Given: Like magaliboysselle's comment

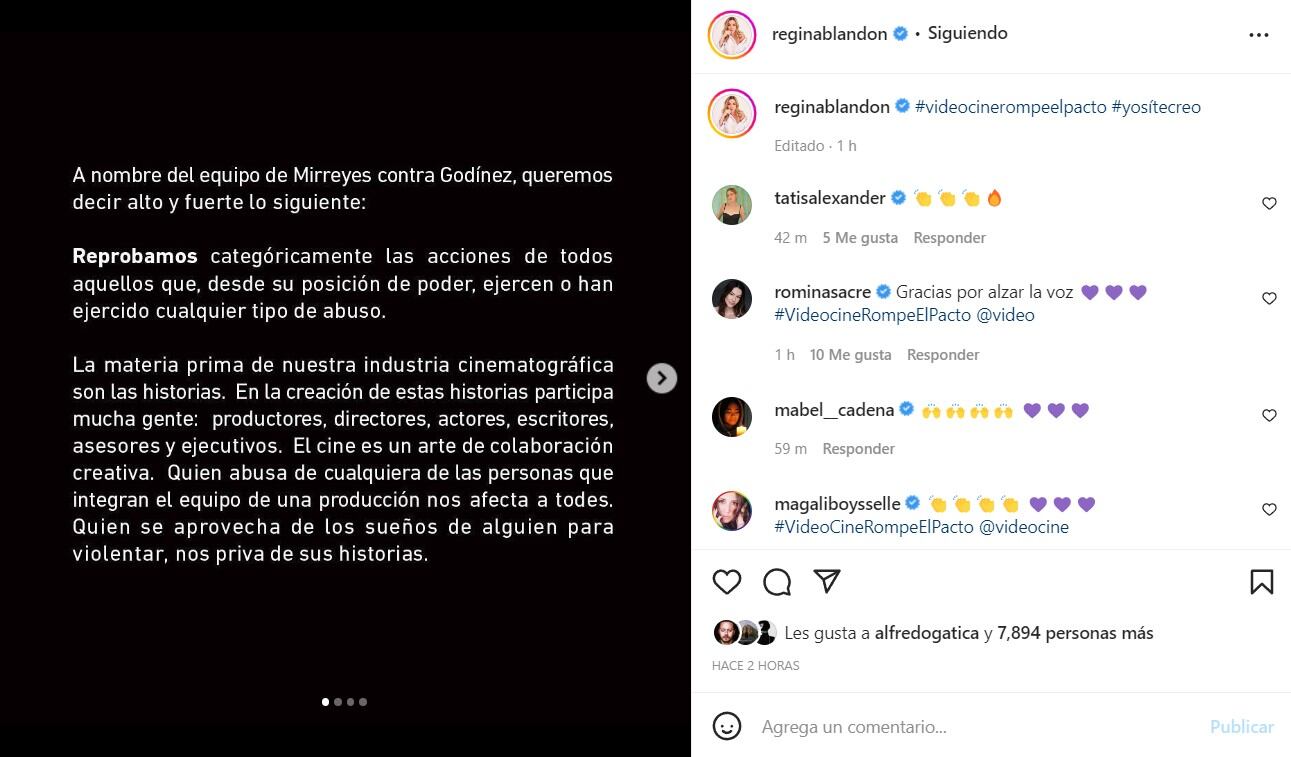Looking at the screenshot, I should coord(1269,510).
